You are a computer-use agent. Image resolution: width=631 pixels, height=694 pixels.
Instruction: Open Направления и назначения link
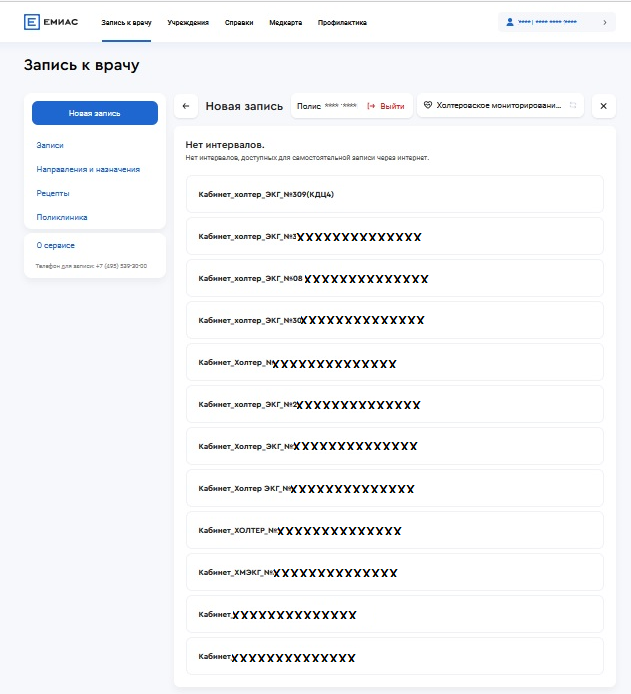(88, 169)
